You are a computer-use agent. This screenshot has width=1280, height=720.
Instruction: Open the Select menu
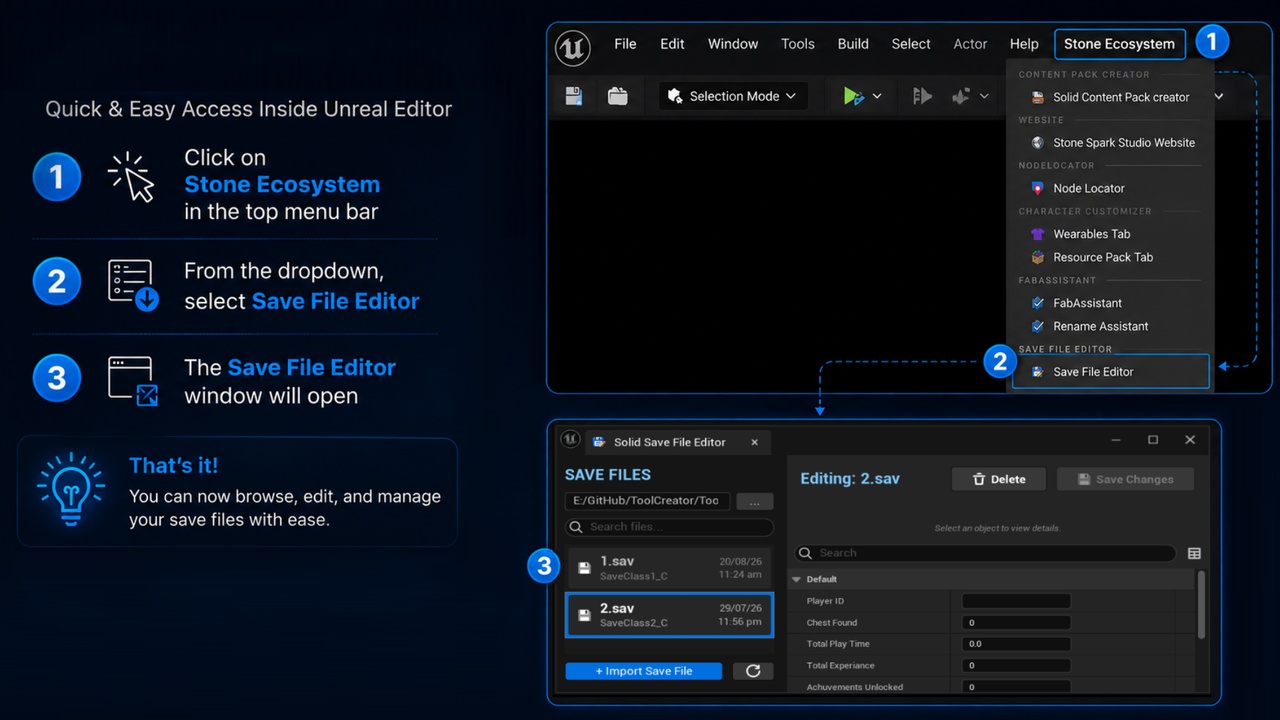tap(911, 44)
